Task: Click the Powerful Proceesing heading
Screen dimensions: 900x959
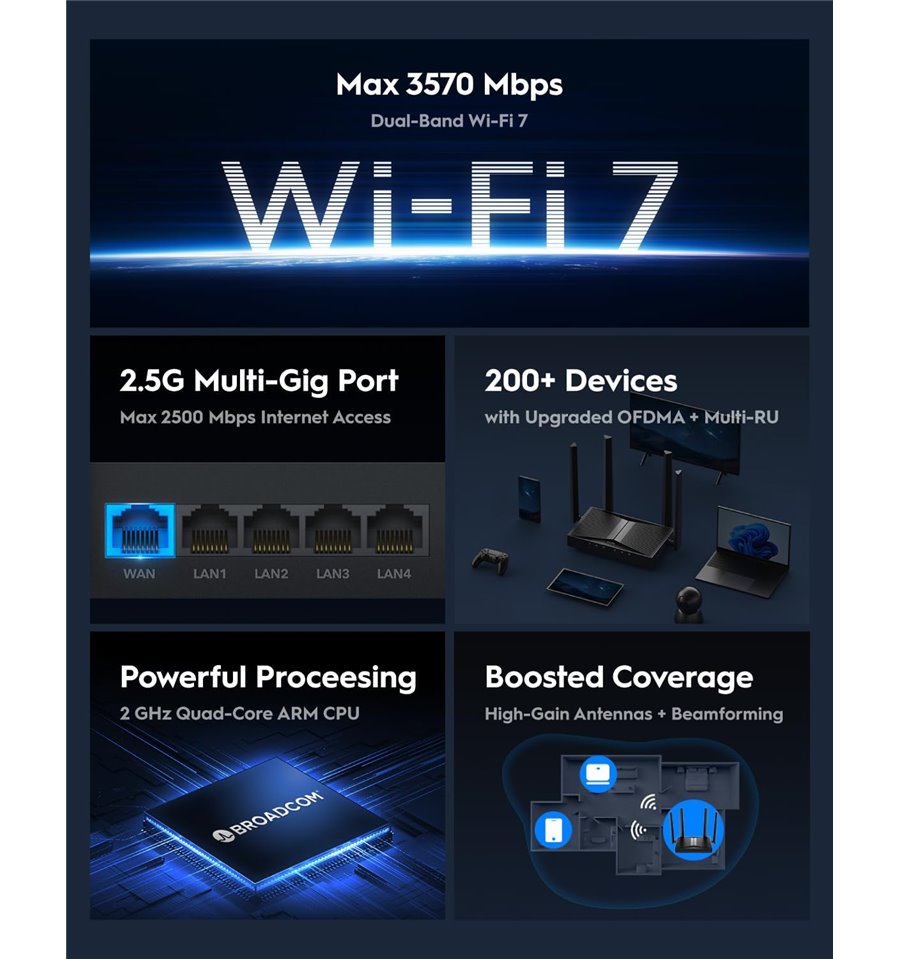Action: [x=268, y=678]
